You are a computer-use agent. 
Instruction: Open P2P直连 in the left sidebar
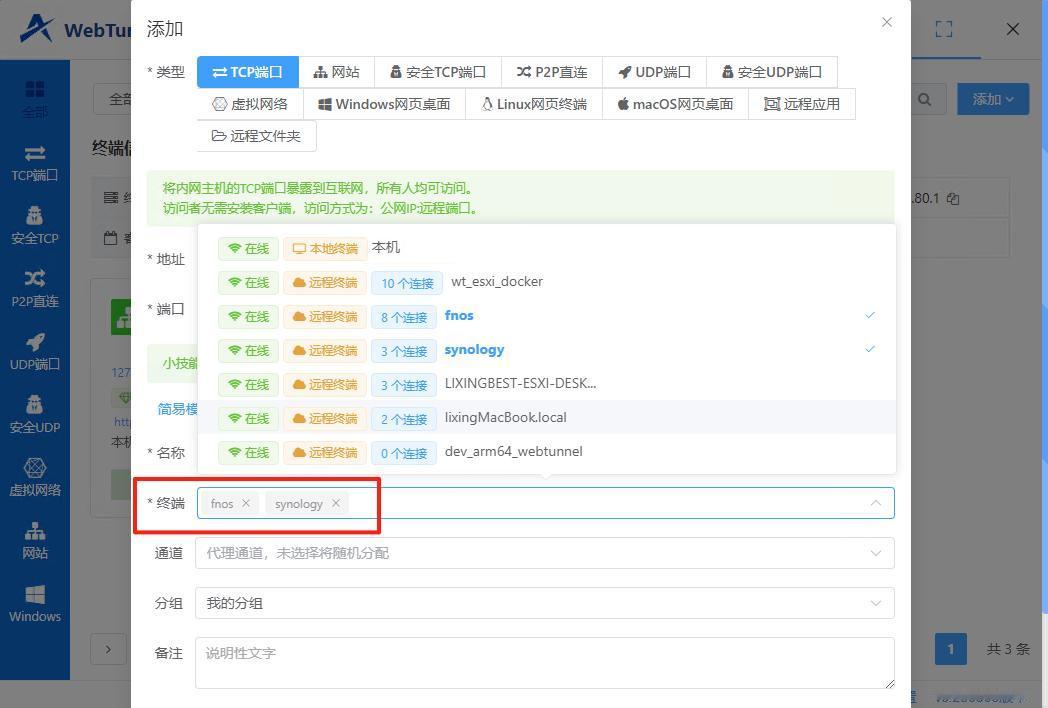click(x=35, y=289)
